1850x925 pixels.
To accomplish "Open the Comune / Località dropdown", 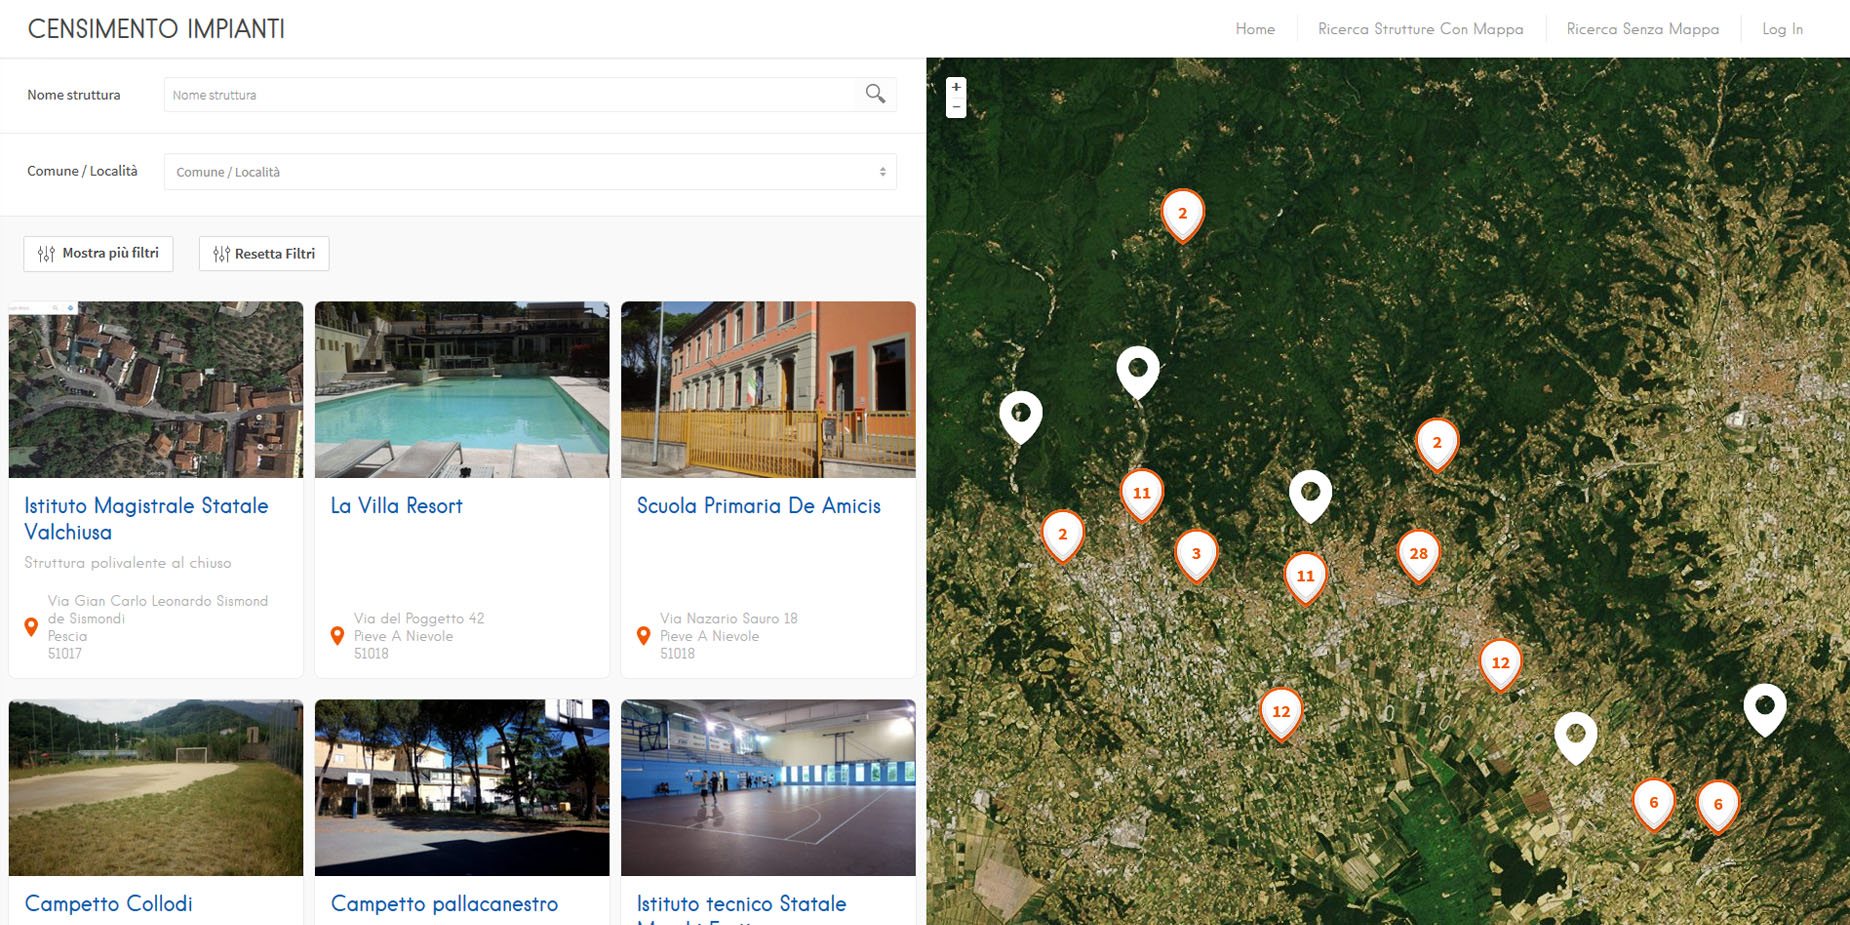I will point(530,172).
